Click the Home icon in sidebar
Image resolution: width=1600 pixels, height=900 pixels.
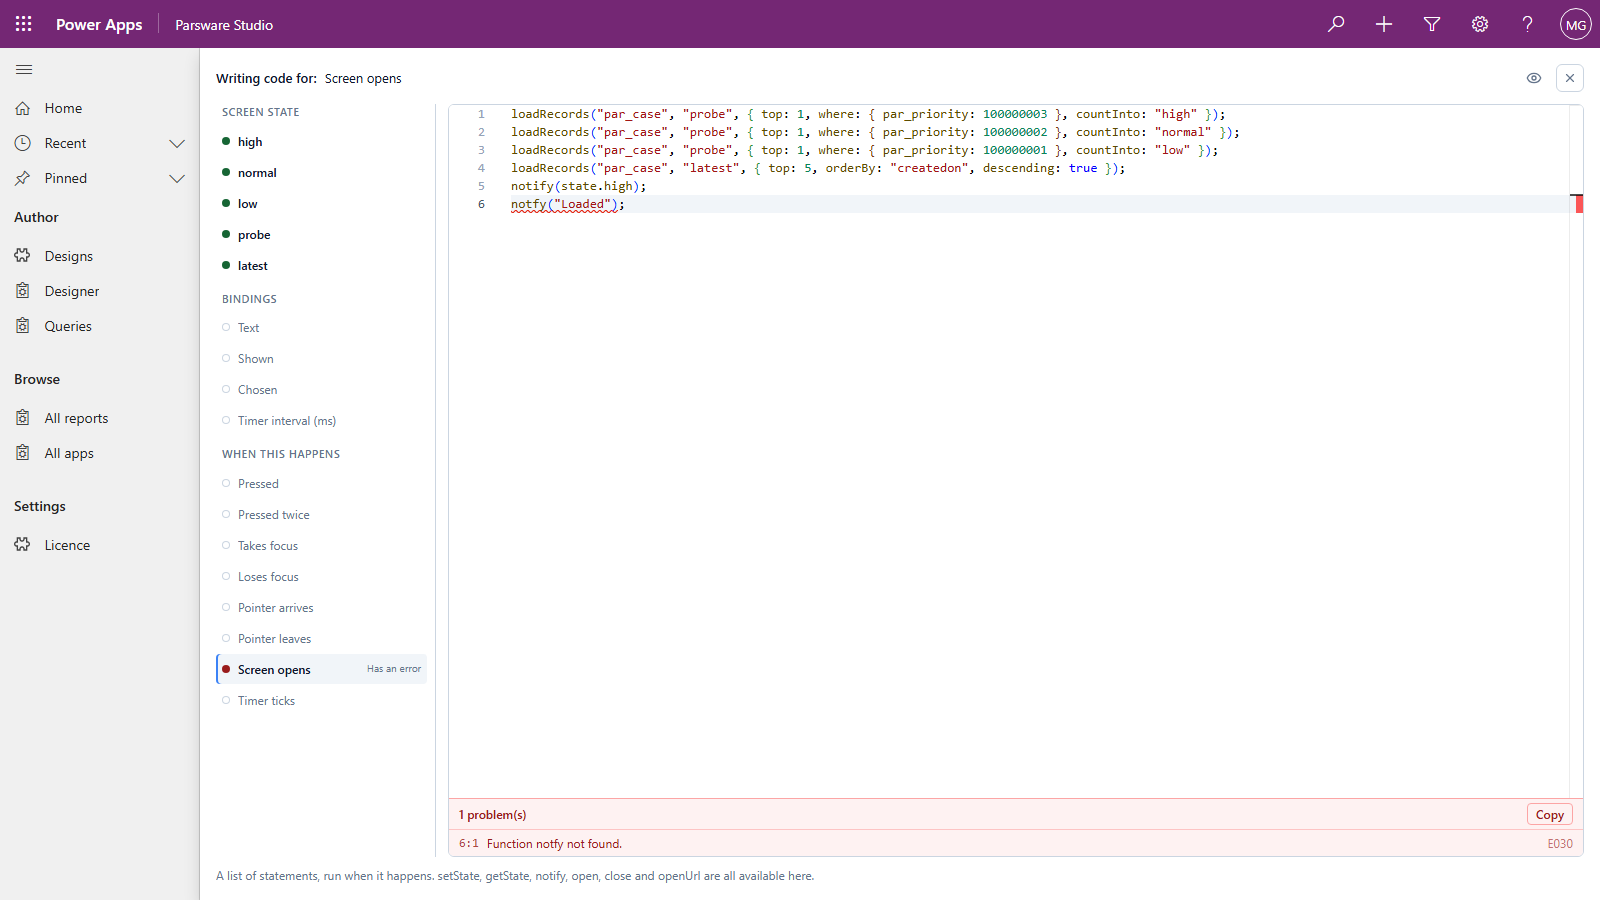pos(23,108)
